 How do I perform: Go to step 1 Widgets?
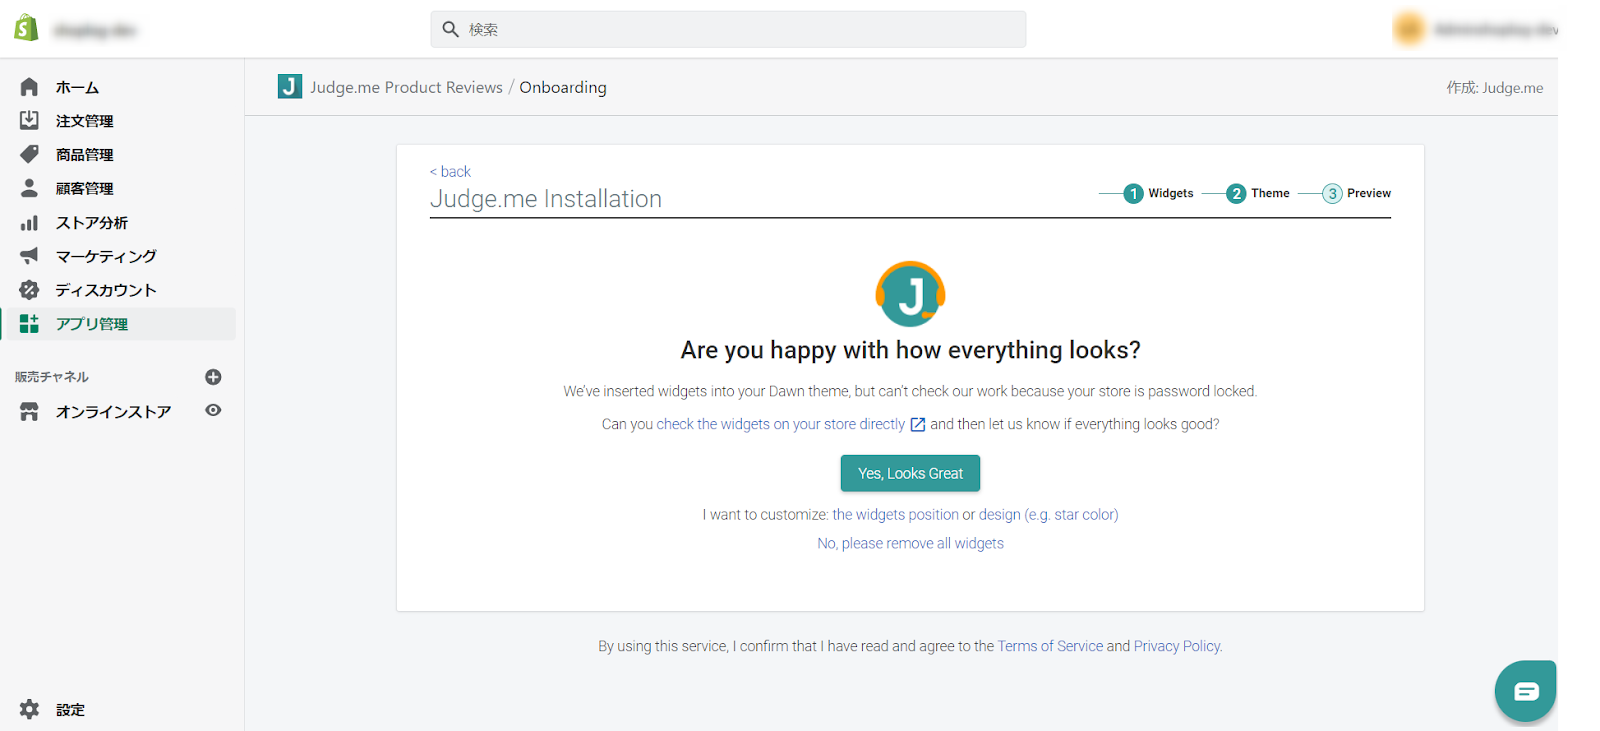(x=1159, y=193)
